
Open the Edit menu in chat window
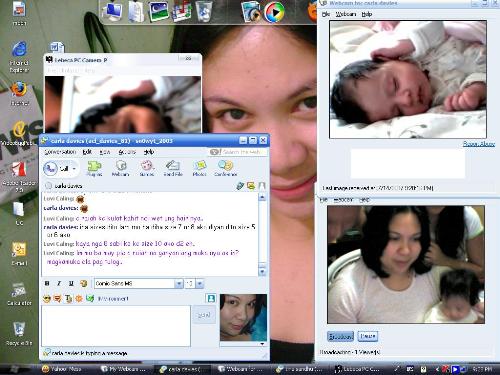click(x=87, y=152)
